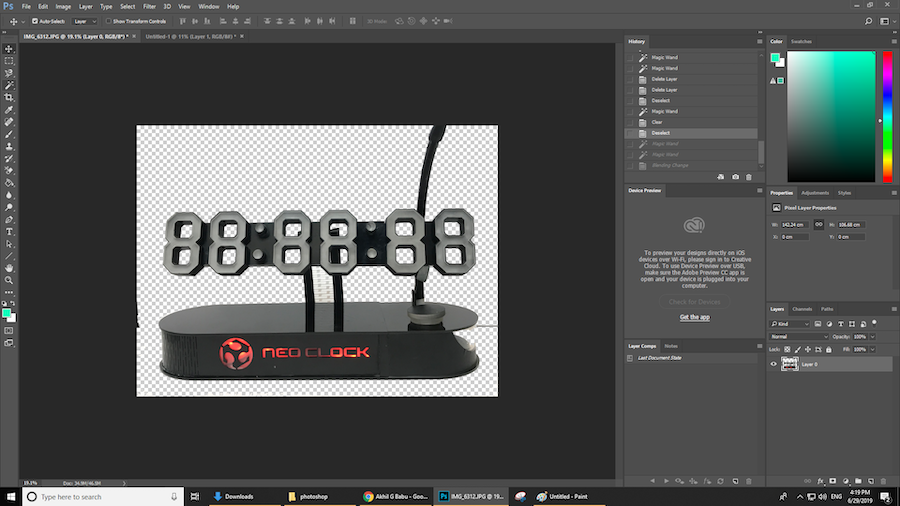
Task: Select the Hand tool
Action: 9,268
